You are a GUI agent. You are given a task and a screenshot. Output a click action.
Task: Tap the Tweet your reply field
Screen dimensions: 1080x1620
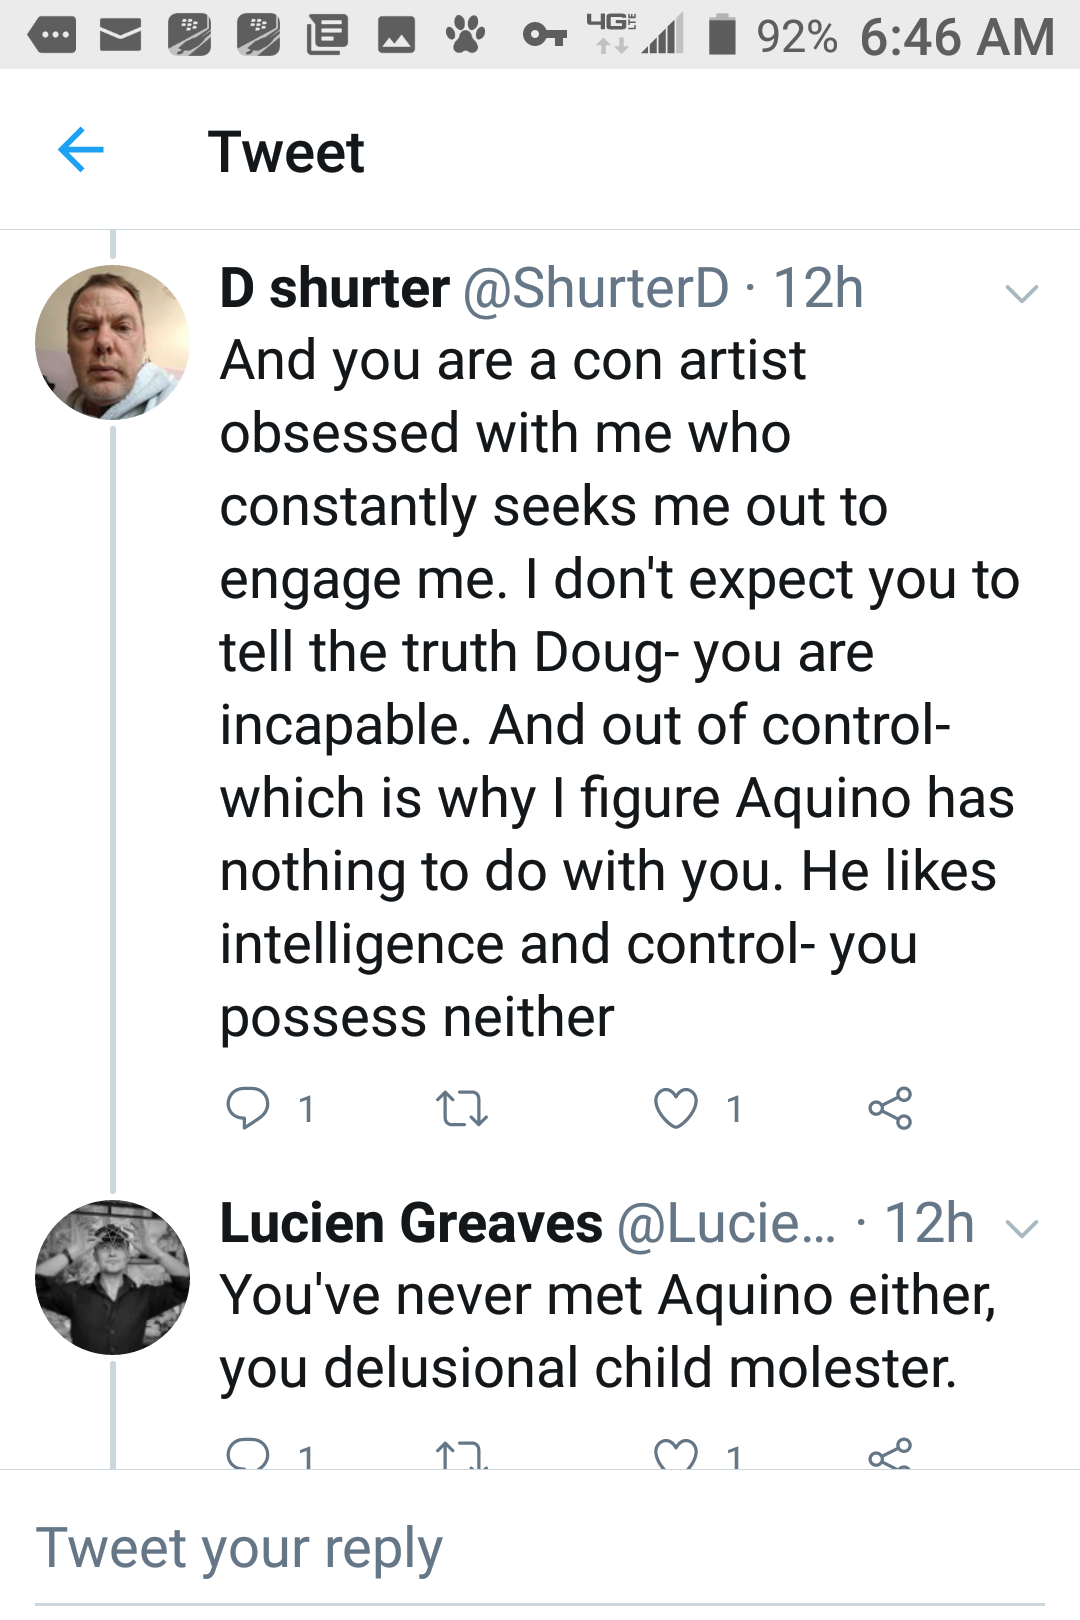coord(540,1550)
